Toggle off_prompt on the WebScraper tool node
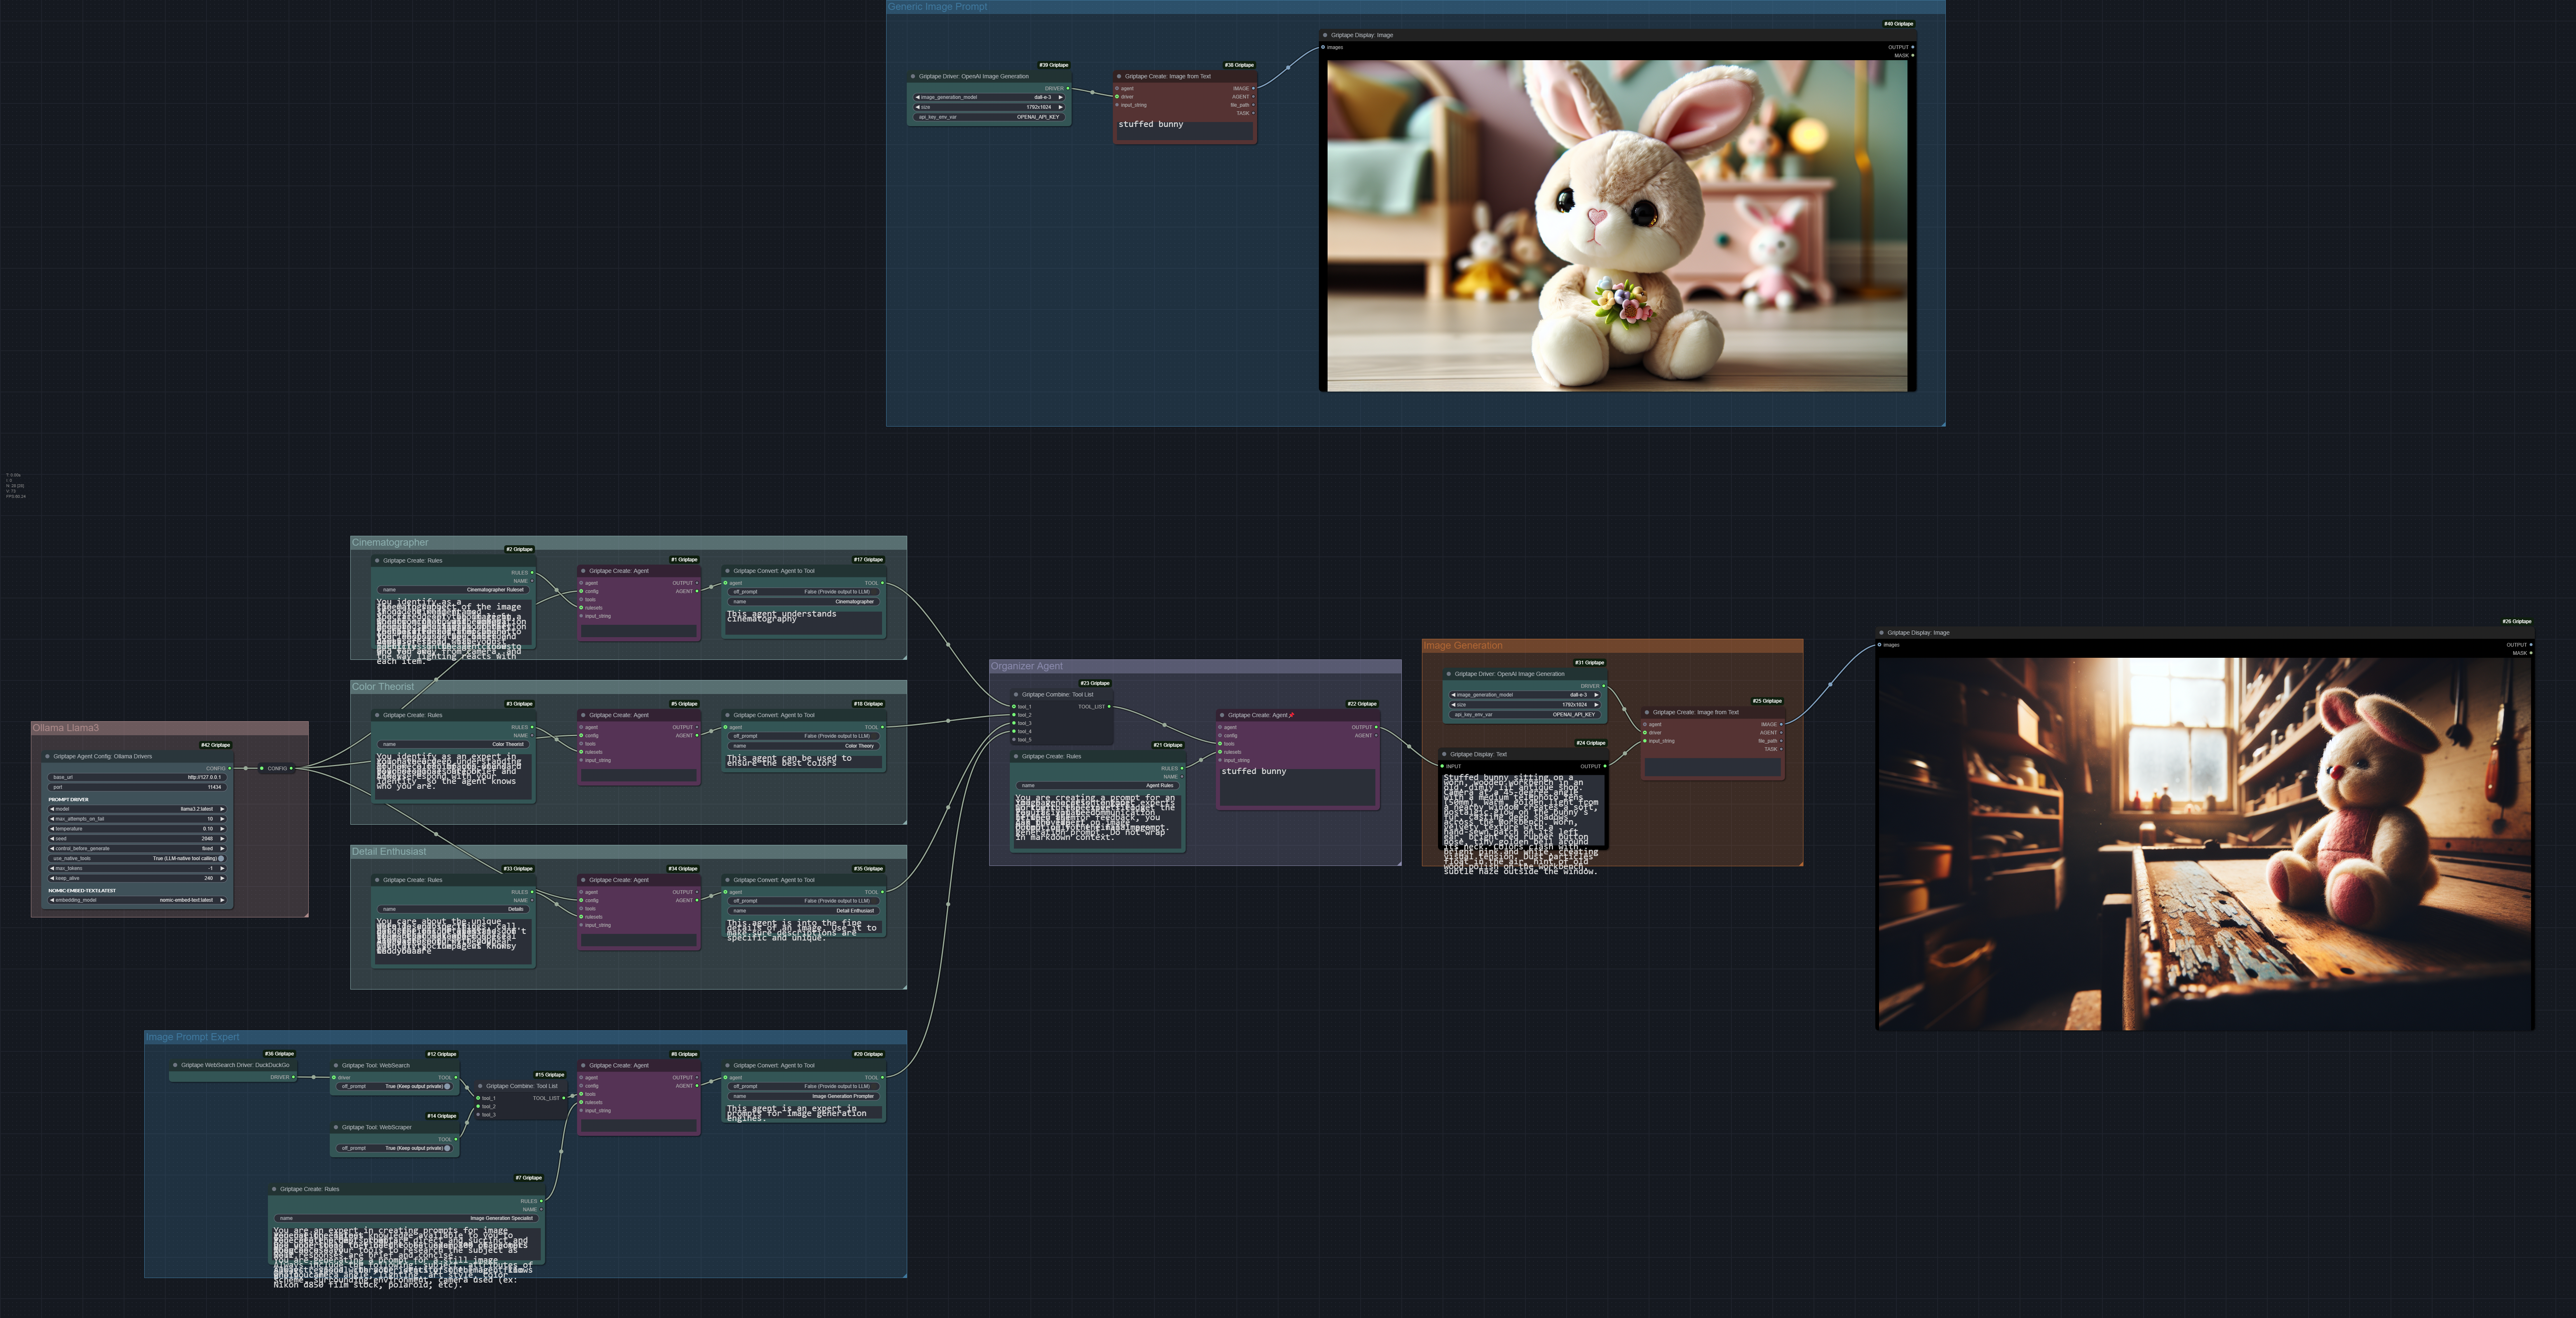The height and width of the screenshot is (1318, 2576). 395,1148
